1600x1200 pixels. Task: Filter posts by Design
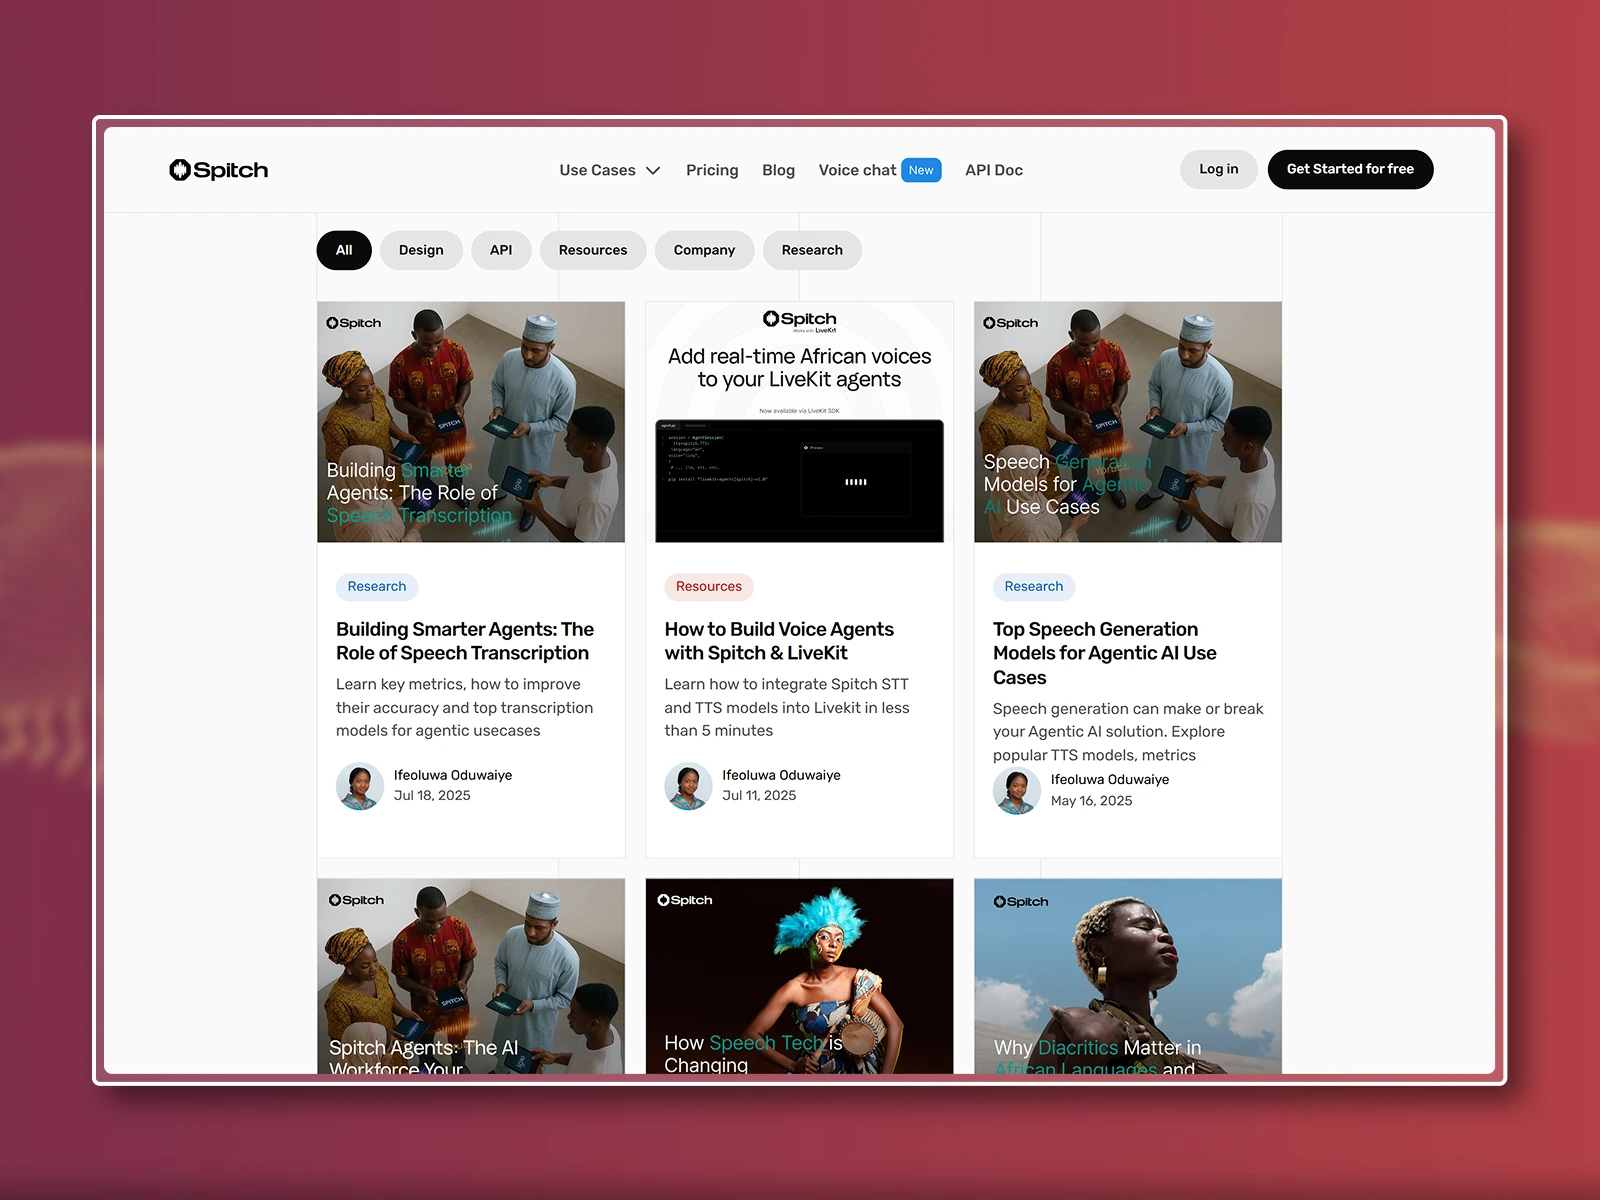(x=421, y=250)
